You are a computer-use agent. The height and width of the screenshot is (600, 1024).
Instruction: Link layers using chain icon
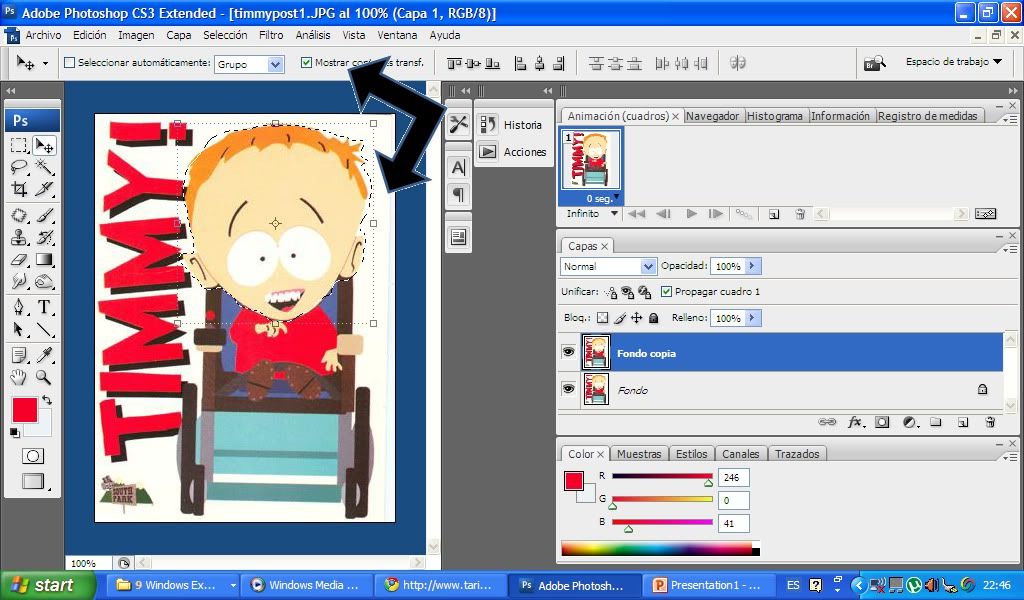click(x=827, y=422)
